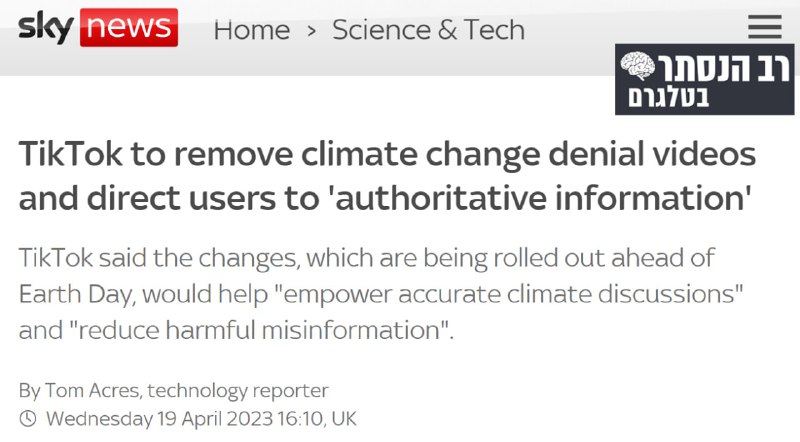The width and height of the screenshot is (800, 442).
Task: Click the 'בטלגרם' text in watermark
Action: [x=682, y=98]
